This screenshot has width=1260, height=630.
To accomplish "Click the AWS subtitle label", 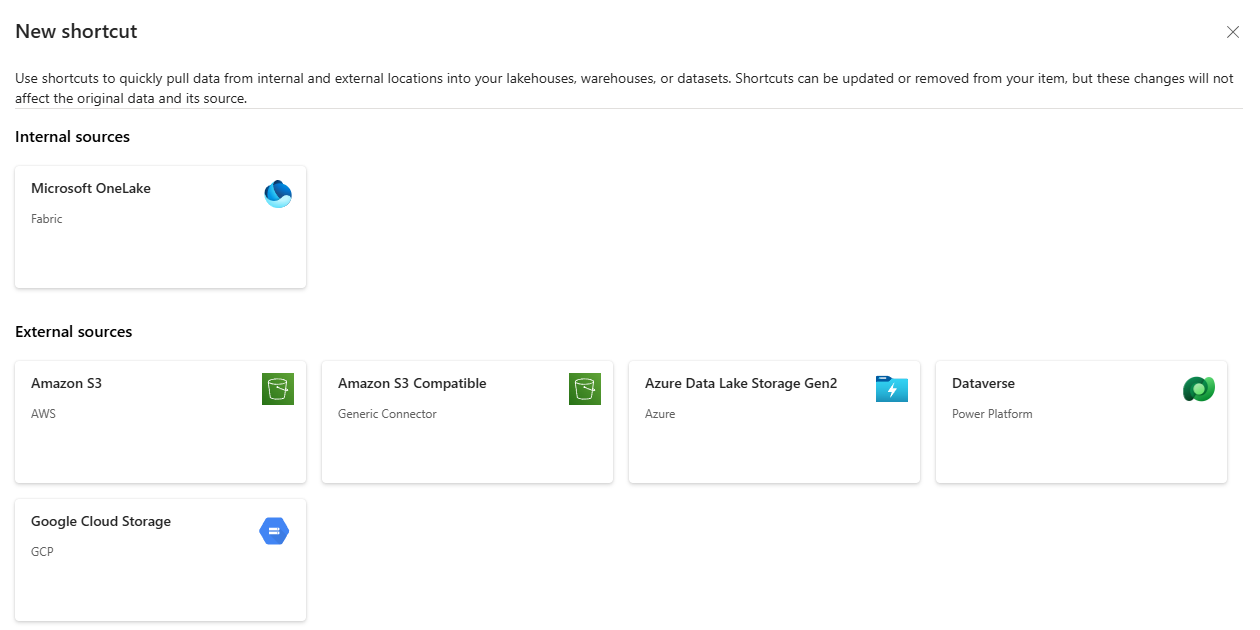I will tap(43, 414).
